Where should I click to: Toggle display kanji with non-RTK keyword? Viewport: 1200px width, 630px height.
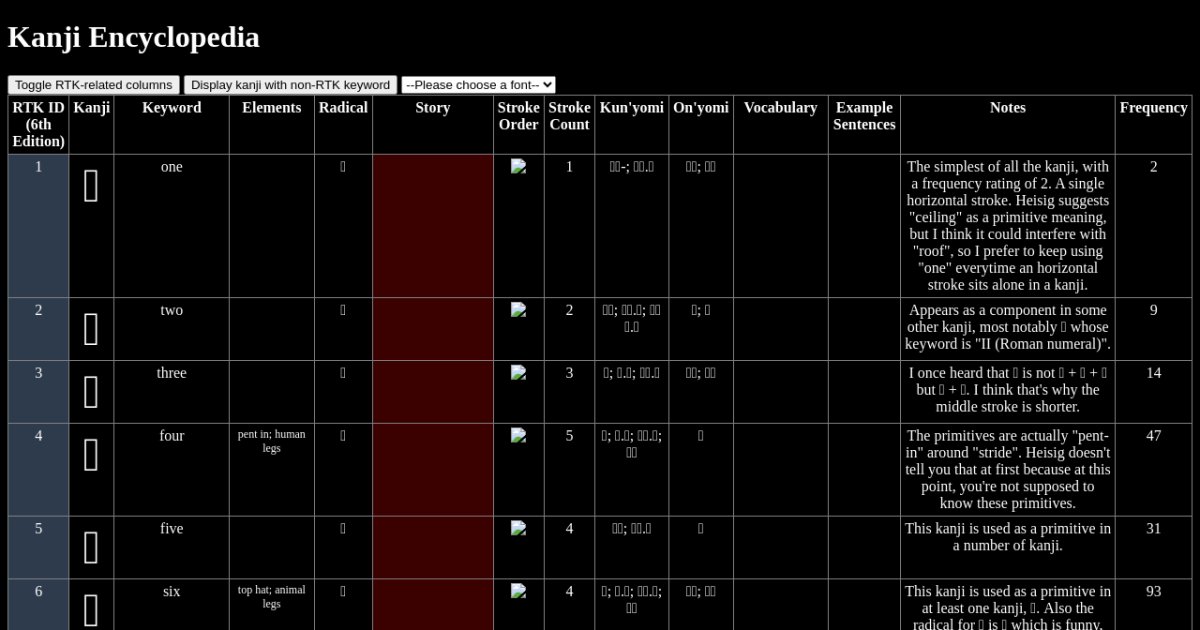pyautogui.click(x=290, y=85)
